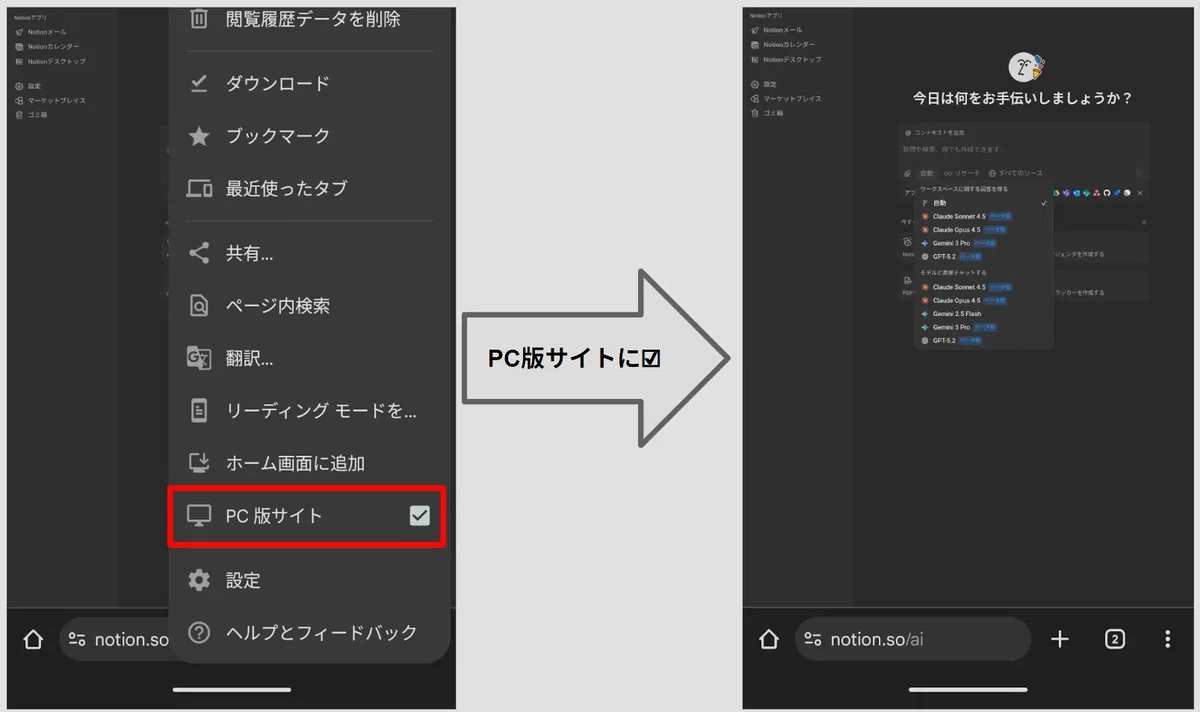The height and width of the screenshot is (712, 1200).
Task: Close the app integrations icon row
Action: tap(1139, 192)
